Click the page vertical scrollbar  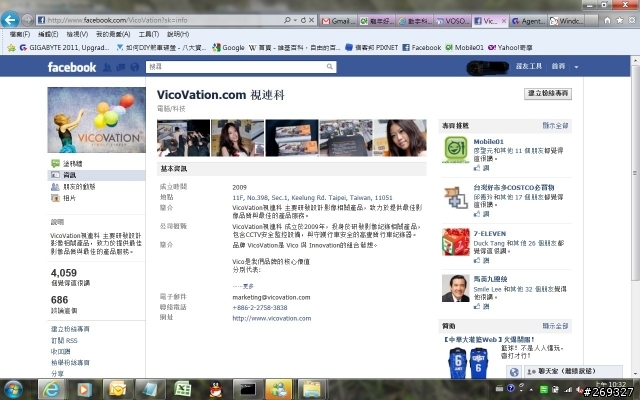635,171
